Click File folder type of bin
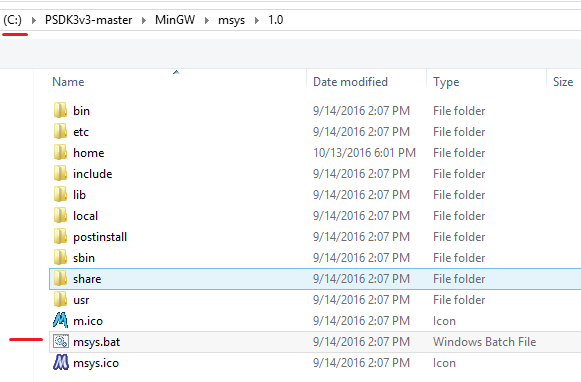Viewport: 581px width, 382px height. point(459,111)
